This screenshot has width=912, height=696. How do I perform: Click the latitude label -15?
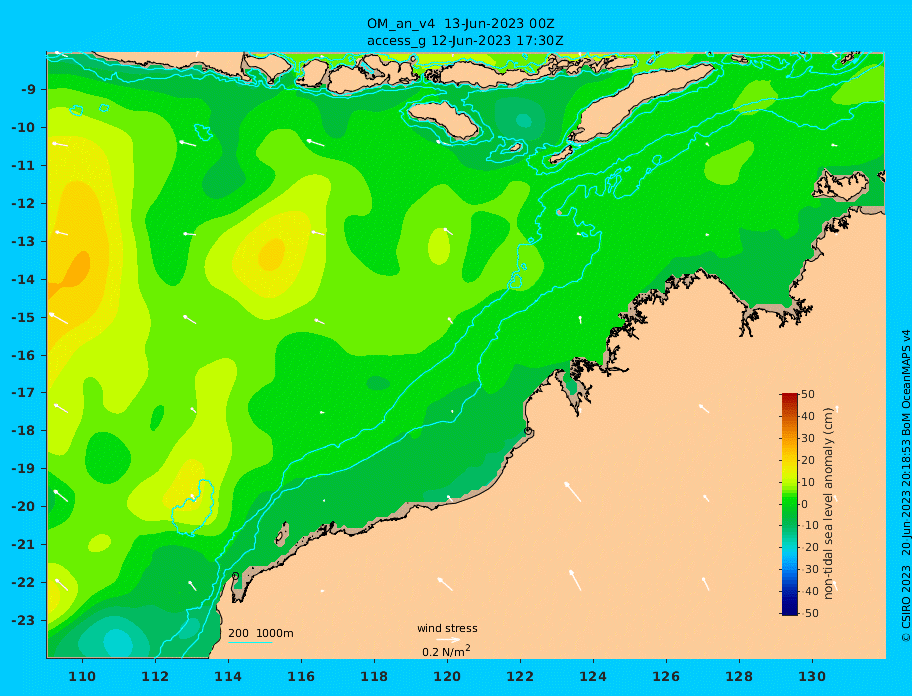(24, 317)
